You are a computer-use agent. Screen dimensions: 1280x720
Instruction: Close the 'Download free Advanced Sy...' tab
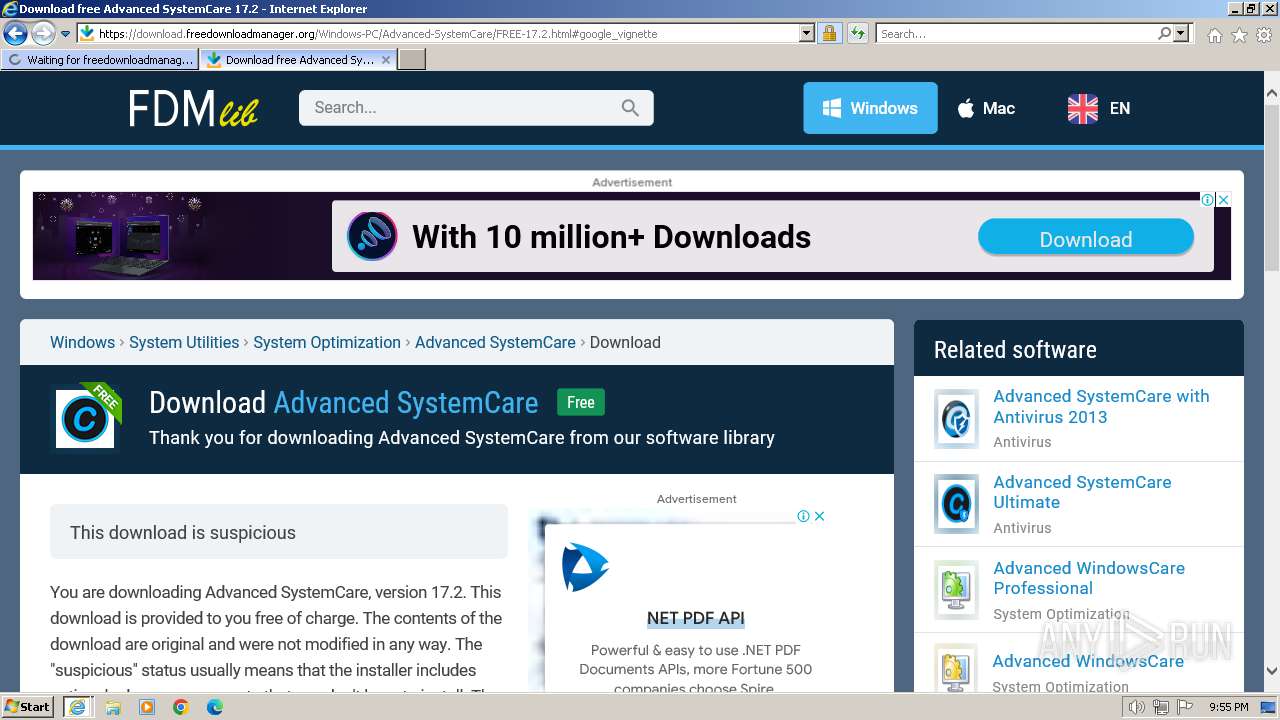pyautogui.click(x=386, y=60)
